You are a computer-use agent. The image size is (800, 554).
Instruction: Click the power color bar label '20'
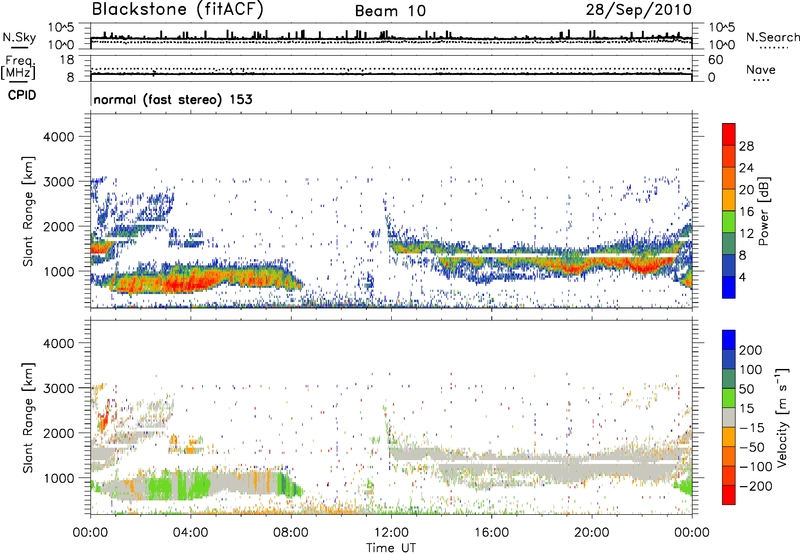tap(746, 190)
